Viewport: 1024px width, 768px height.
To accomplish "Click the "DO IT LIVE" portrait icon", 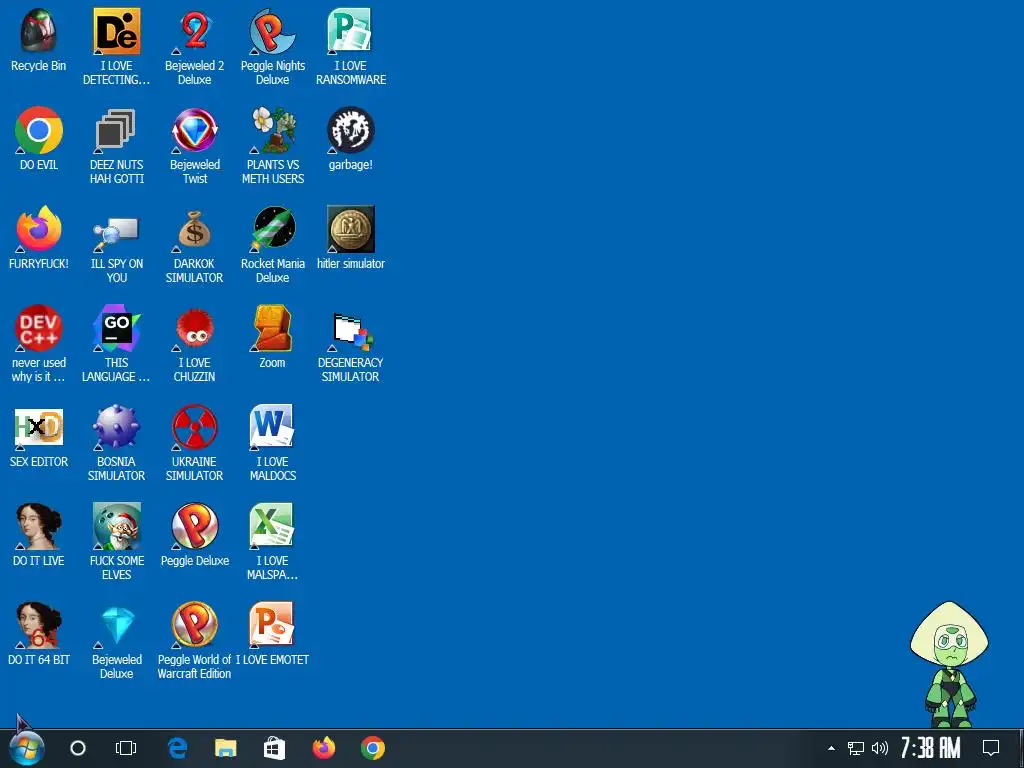I will click(x=39, y=526).
